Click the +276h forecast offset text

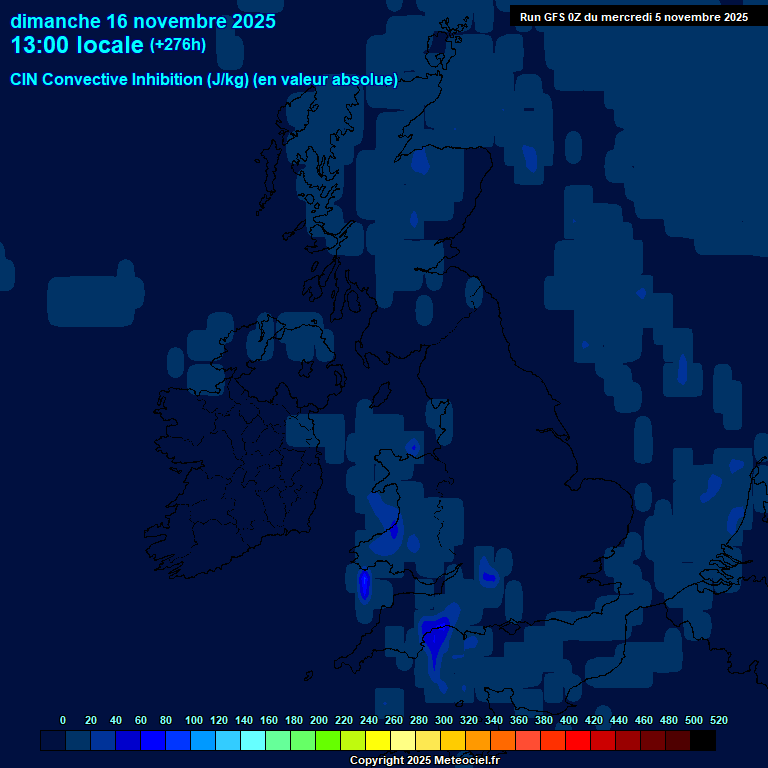point(178,45)
